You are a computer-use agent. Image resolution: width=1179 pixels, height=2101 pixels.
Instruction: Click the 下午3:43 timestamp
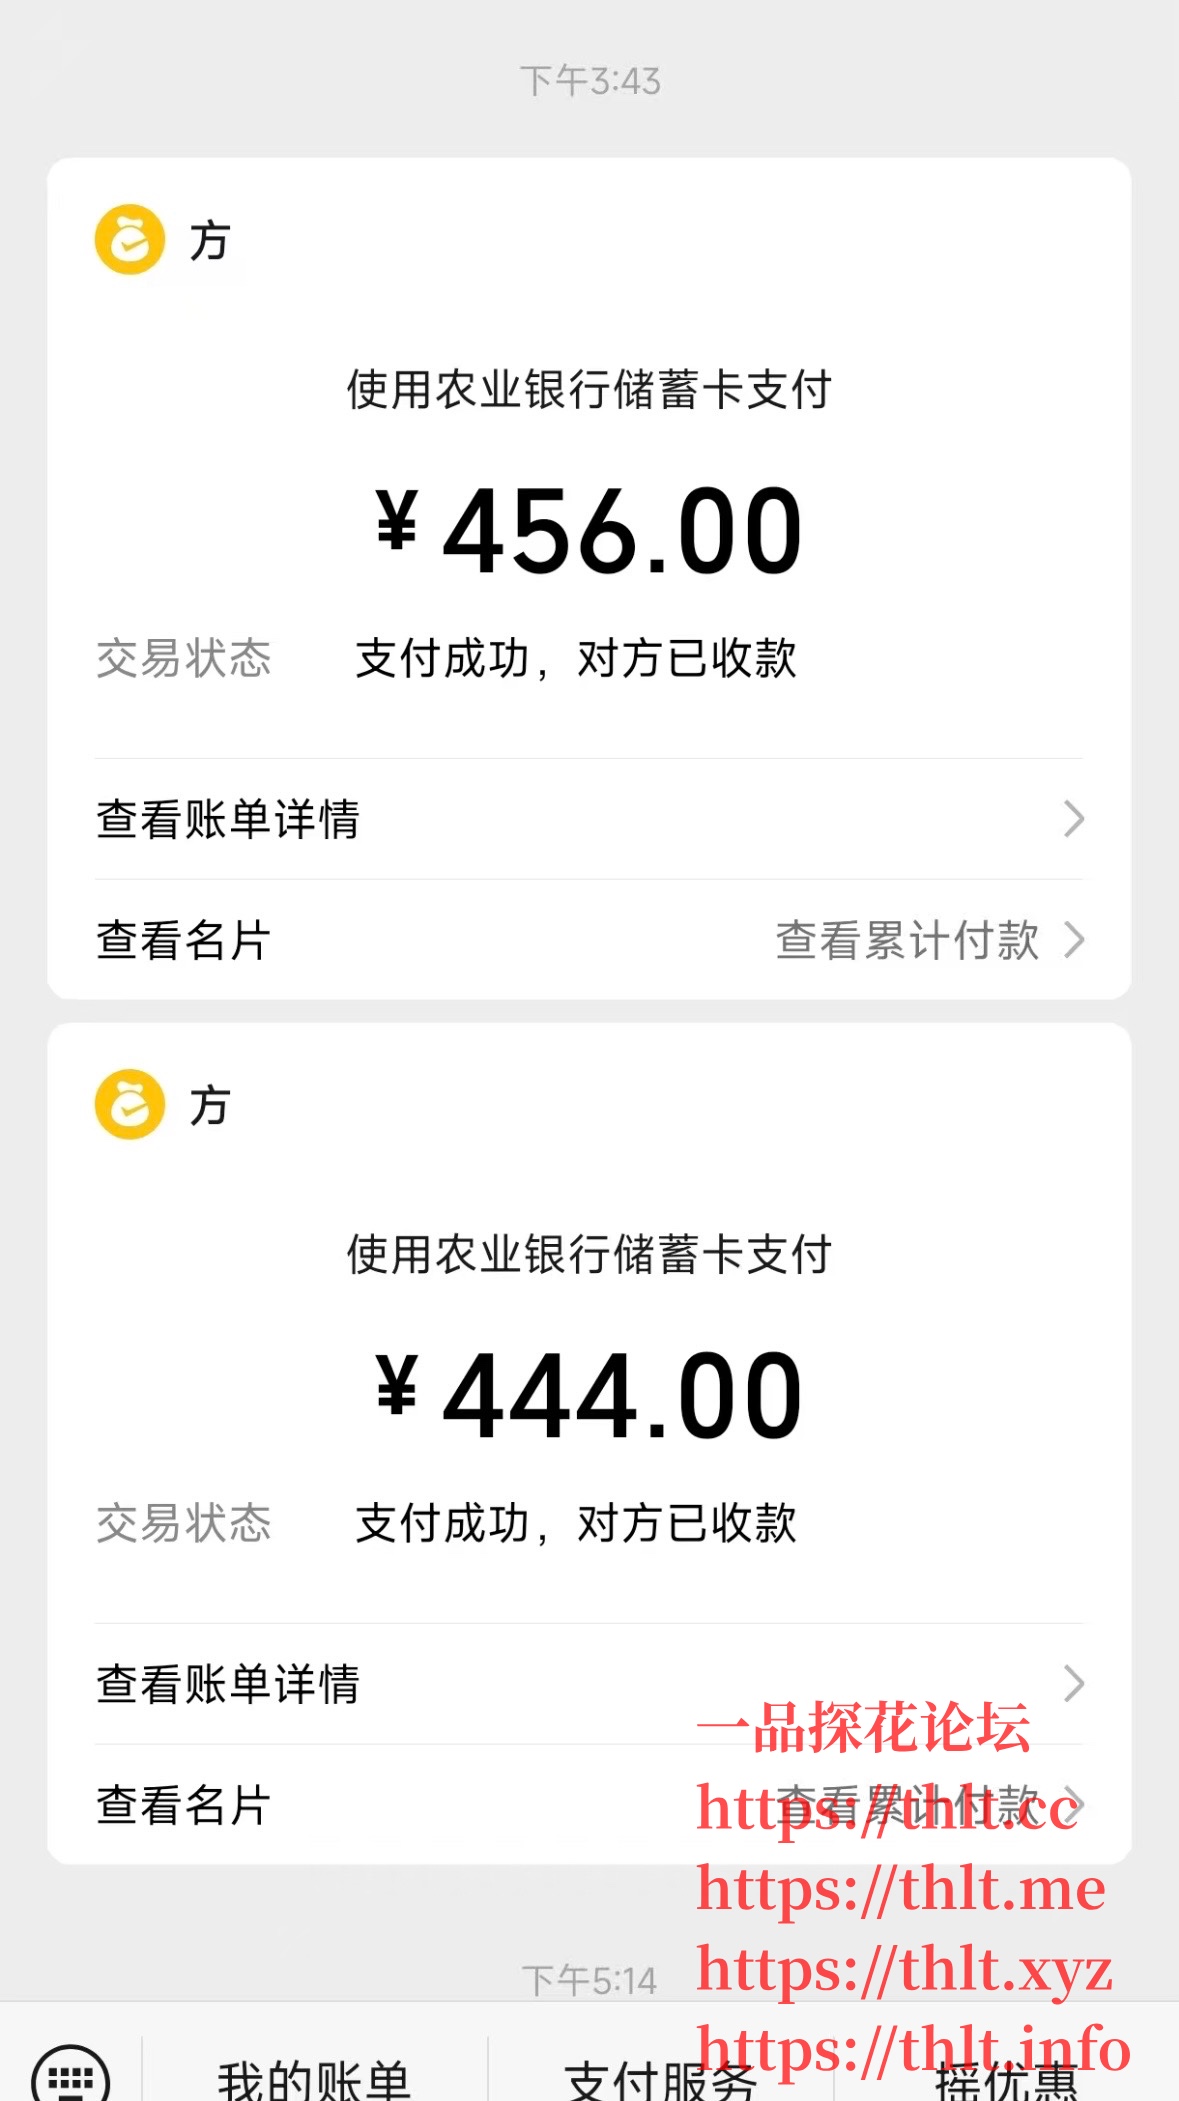click(590, 81)
